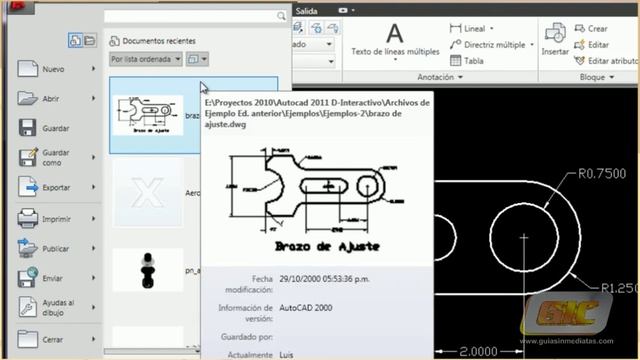Expand the Bloque panel

point(597,77)
